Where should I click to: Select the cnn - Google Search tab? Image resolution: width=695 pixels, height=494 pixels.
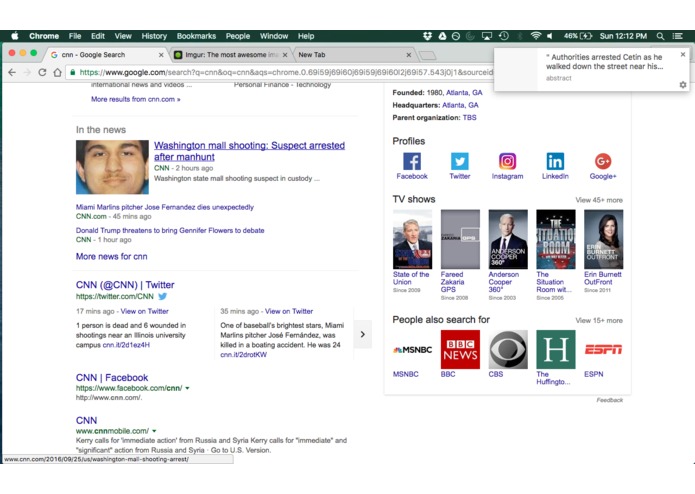[x=106, y=55]
